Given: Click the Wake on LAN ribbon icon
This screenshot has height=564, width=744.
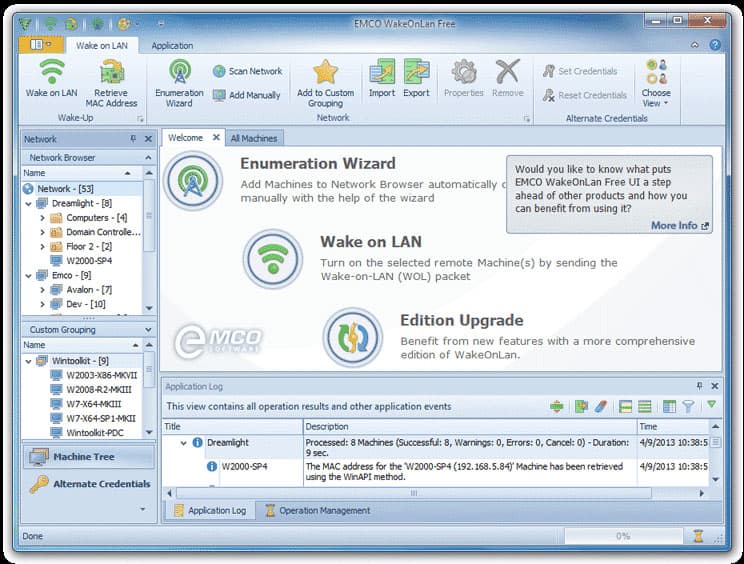Looking at the screenshot, I should click(51, 78).
